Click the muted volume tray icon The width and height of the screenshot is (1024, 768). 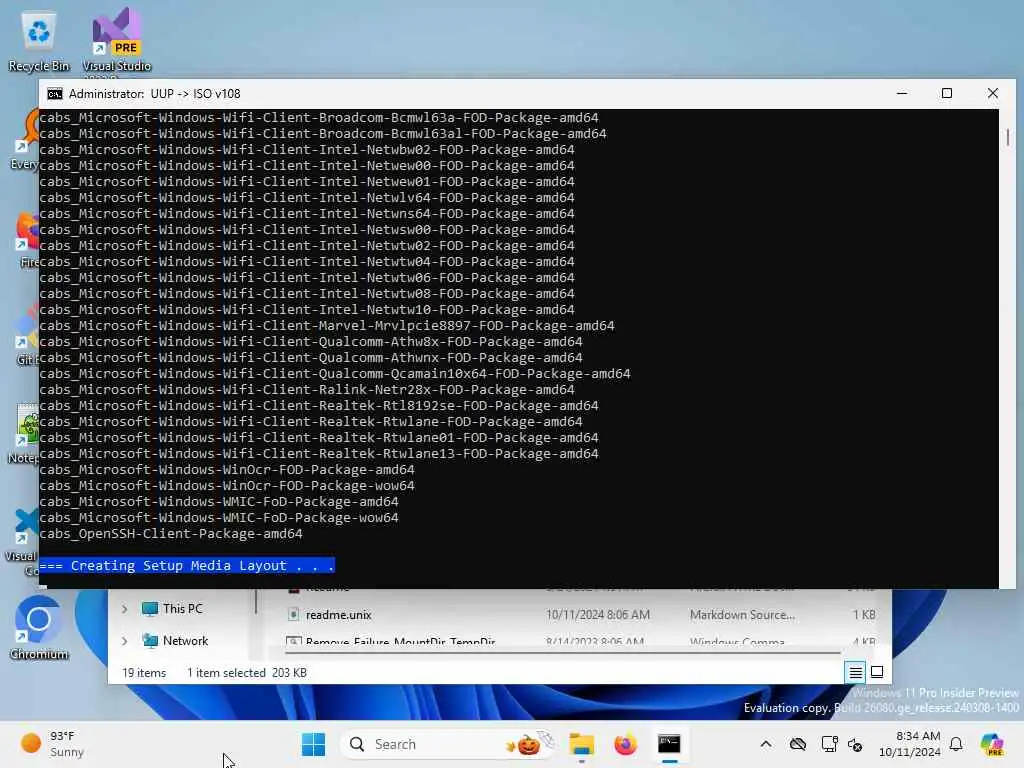click(x=855, y=744)
